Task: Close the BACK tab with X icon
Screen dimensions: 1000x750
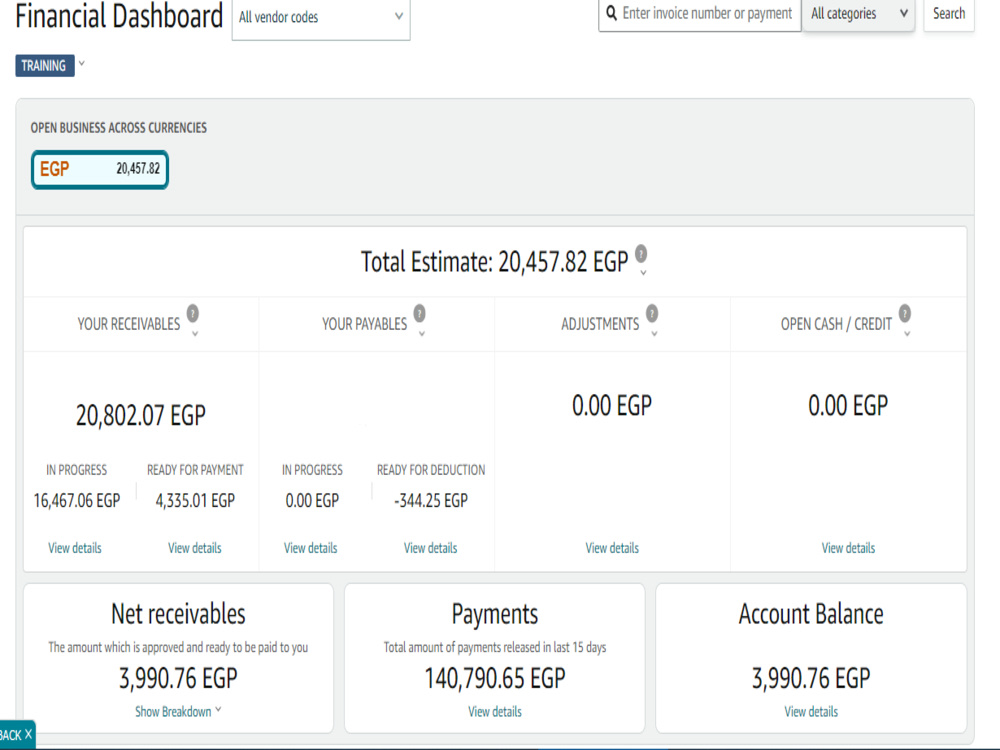Action: click(28, 734)
